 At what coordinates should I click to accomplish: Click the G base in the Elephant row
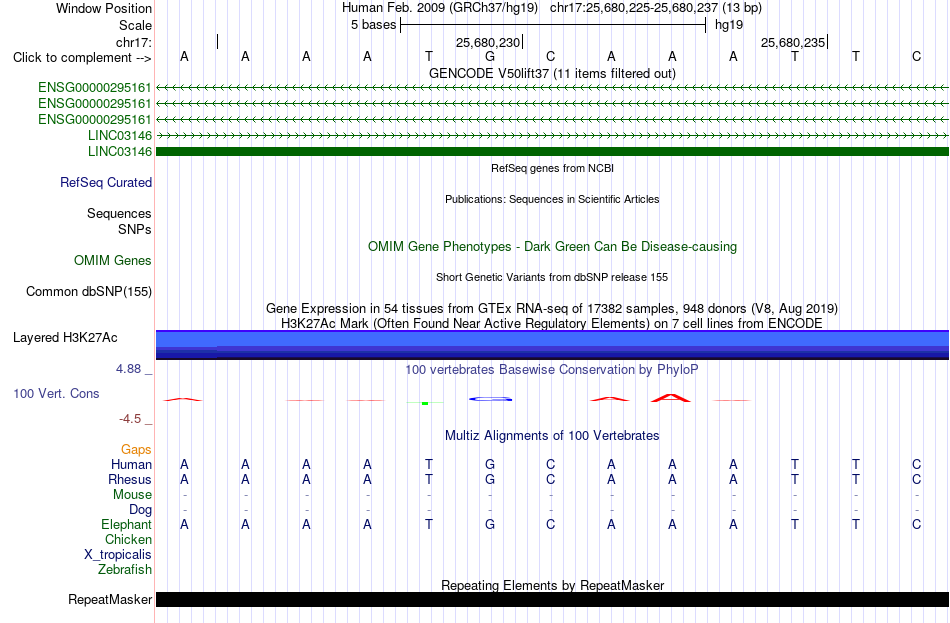point(490,524)
